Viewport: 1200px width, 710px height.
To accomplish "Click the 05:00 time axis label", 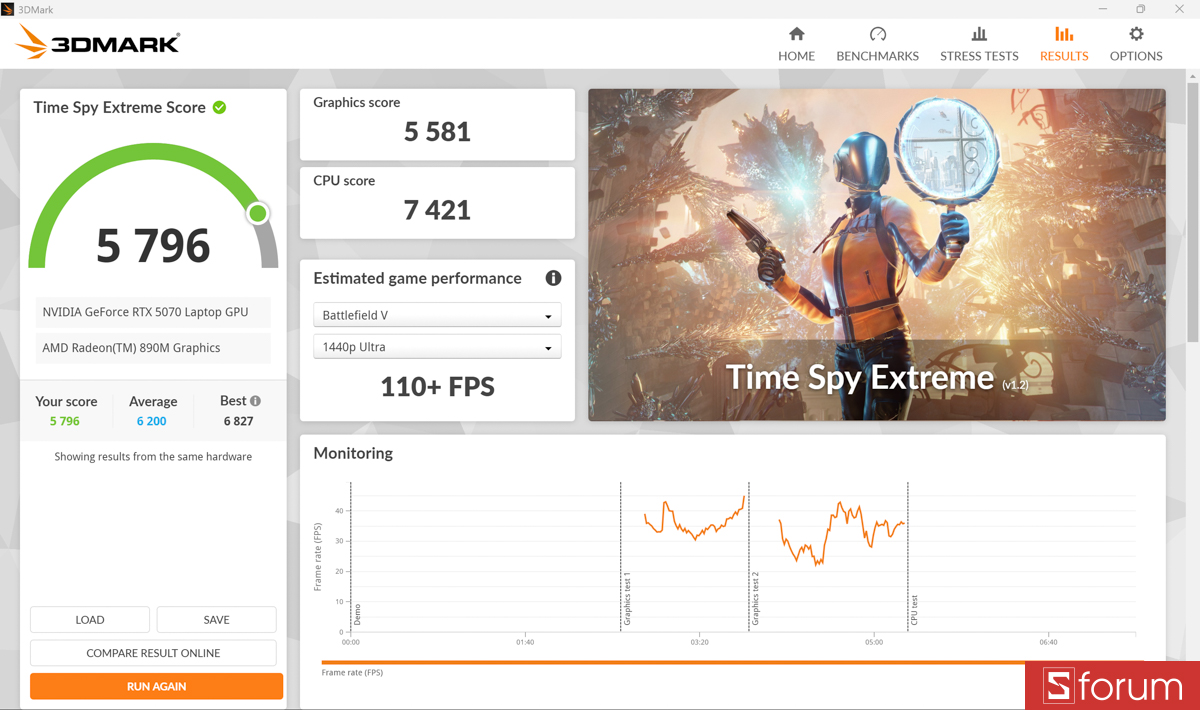I will (874, 642).
